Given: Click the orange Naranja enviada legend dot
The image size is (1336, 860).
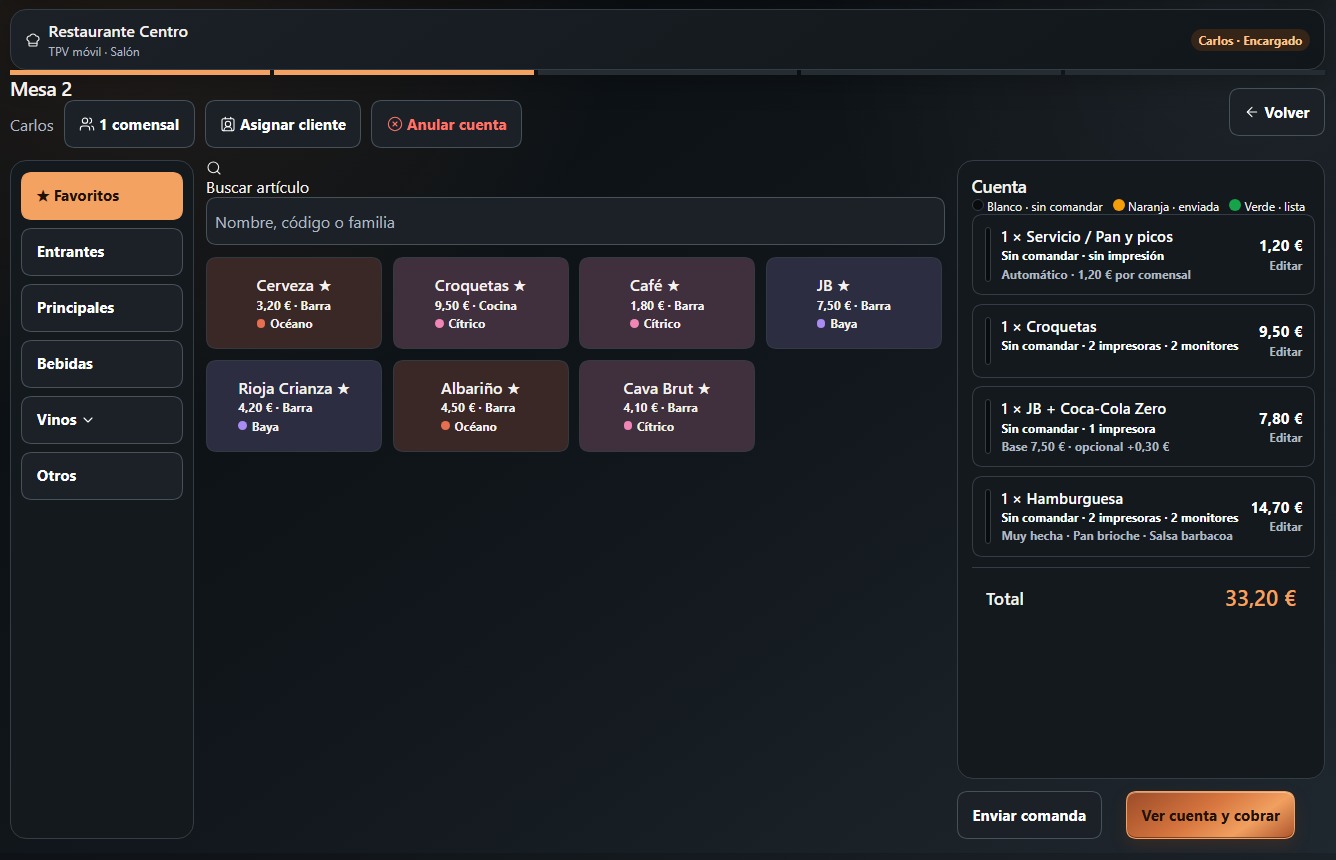Looking at the screenshot, I should tap(1119, 205).
